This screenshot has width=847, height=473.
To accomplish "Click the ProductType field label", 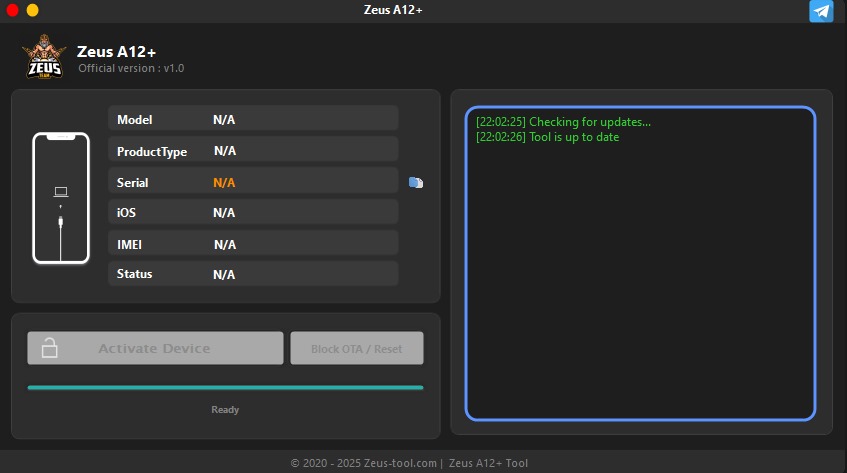I will tap(152, 152).
